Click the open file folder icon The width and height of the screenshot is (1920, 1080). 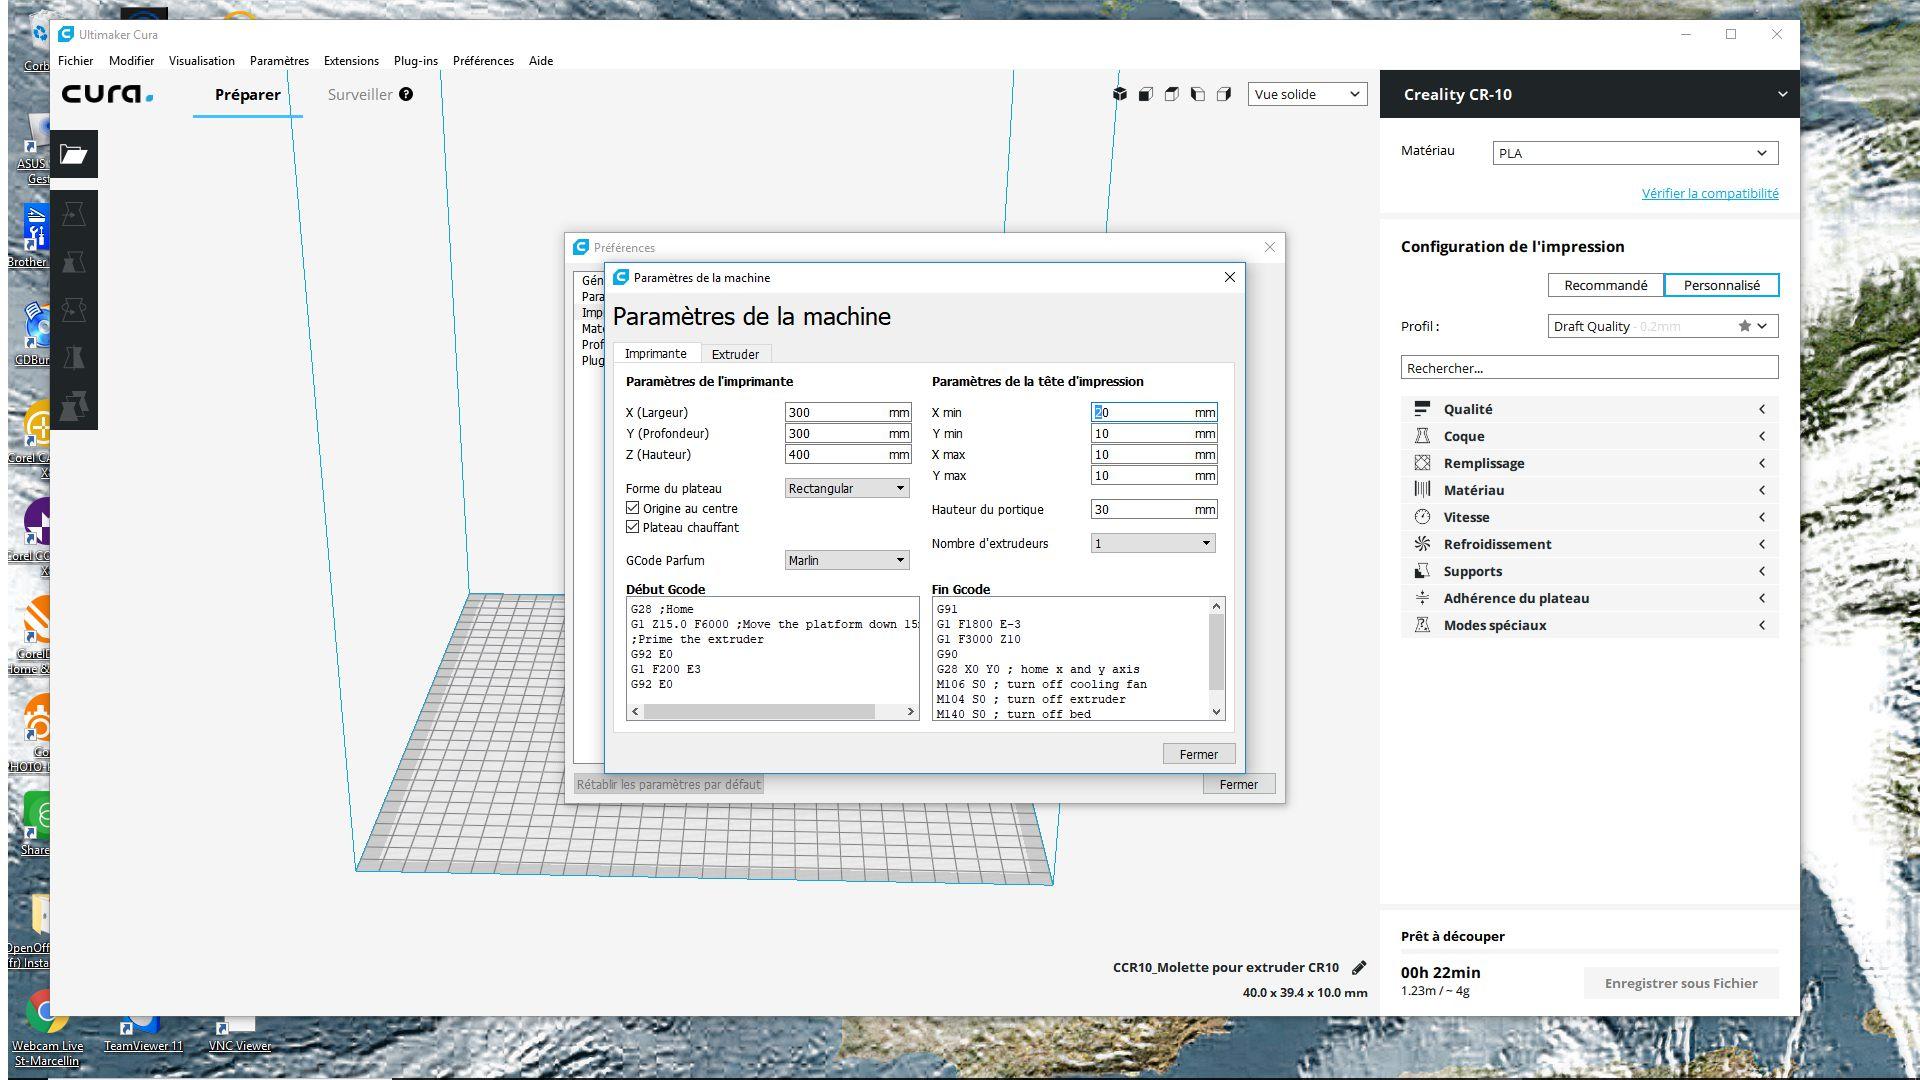click(x=73, y=154)
